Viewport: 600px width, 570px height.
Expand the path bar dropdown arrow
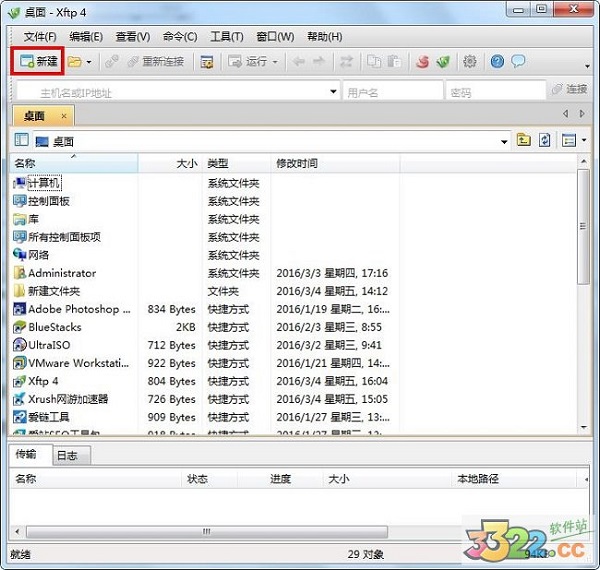(x=504, y=142)
